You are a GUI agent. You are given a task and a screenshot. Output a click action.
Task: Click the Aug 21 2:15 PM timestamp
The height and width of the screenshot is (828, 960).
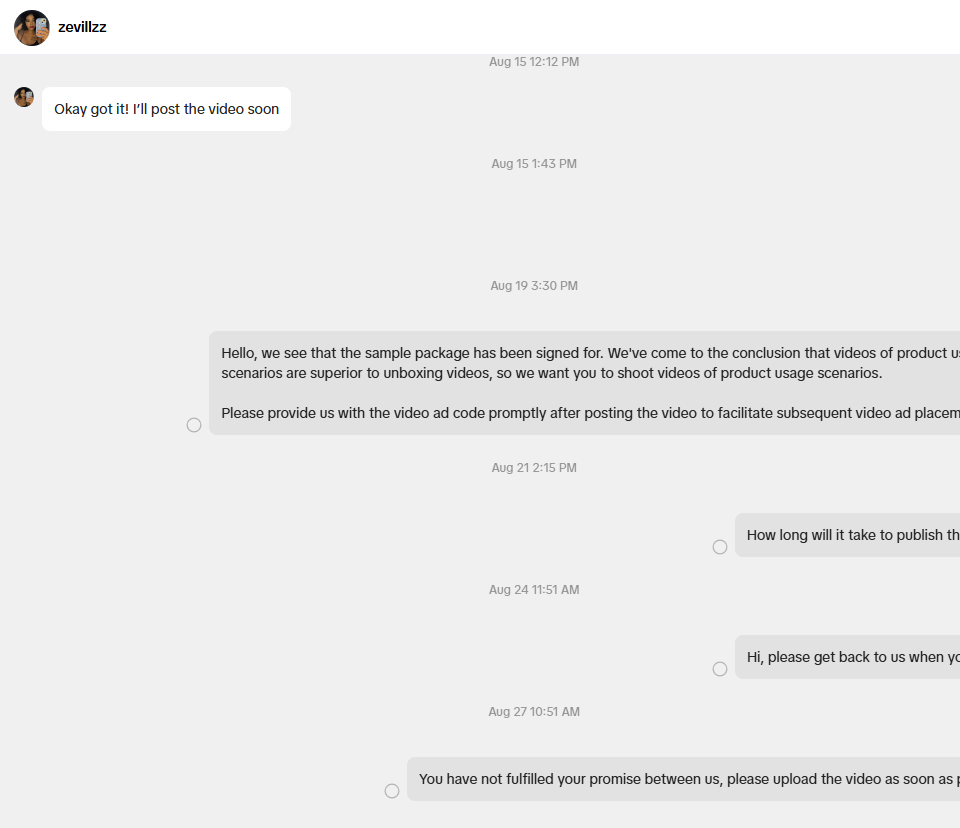click(x=534, y=468)
